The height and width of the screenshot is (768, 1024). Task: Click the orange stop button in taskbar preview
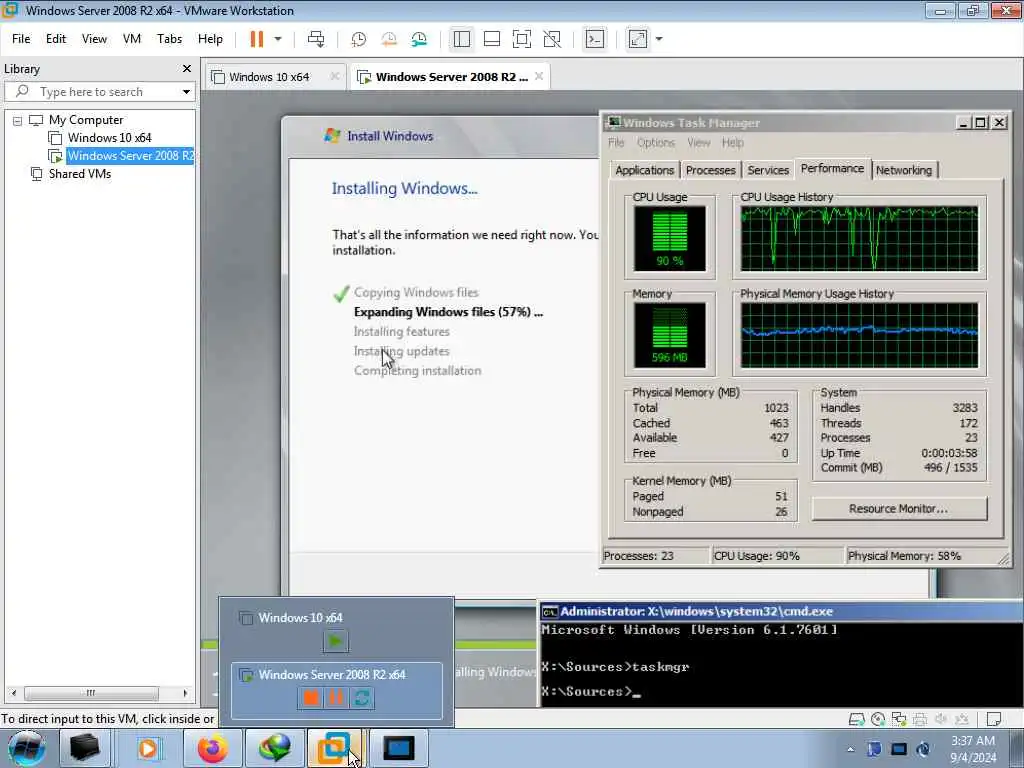(x=311, y=698)
